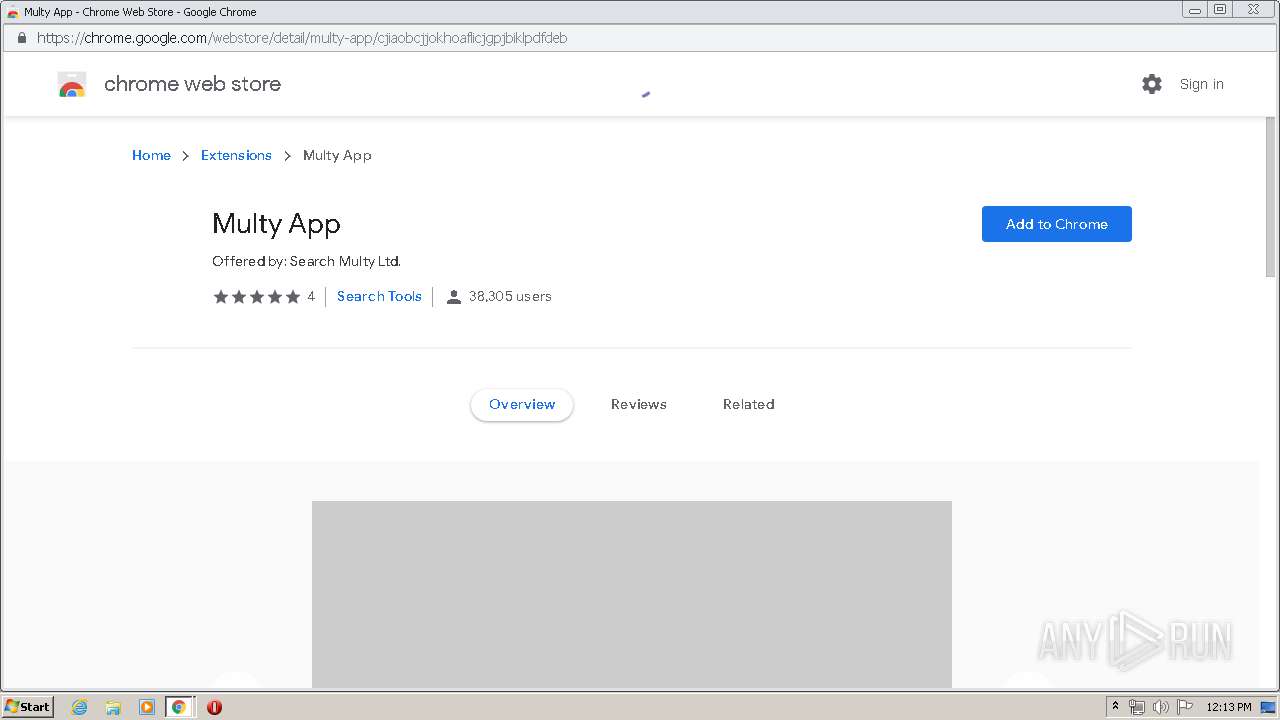Click the '38,305 users' text
Image resolution: width=1280 pixels, height=720 pixels.
(x=510, y=296)
